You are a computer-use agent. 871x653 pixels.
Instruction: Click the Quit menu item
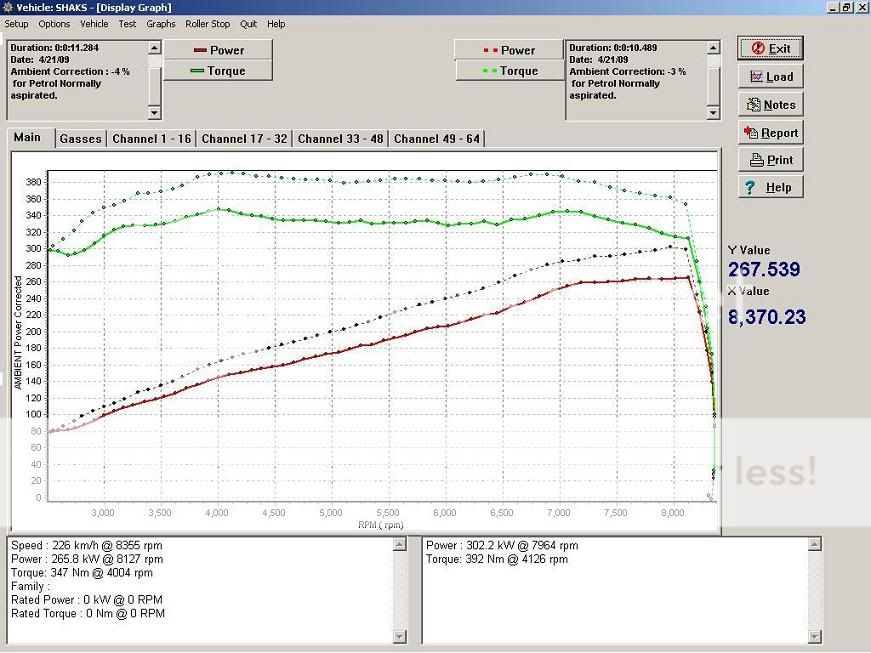pyautogui.click(x=248, y=24)
